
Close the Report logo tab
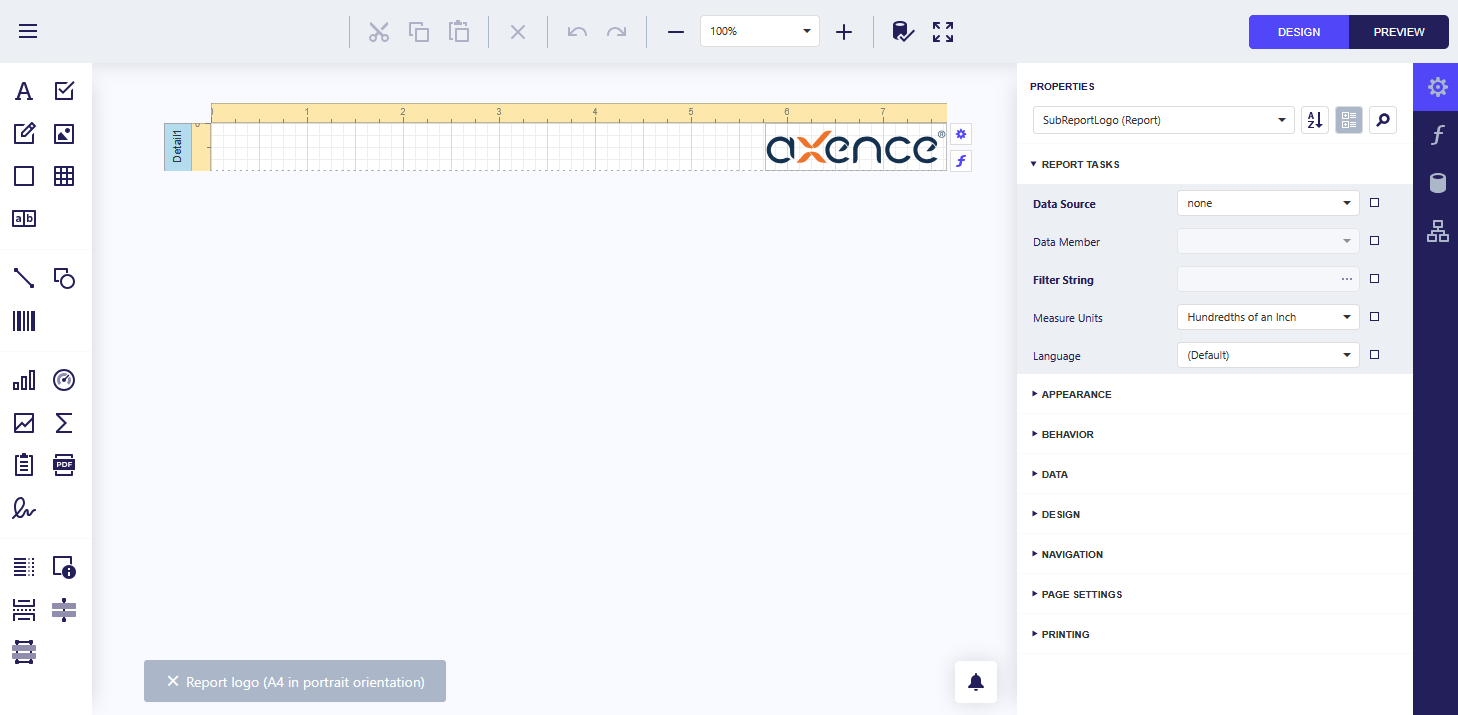[173, 682]
